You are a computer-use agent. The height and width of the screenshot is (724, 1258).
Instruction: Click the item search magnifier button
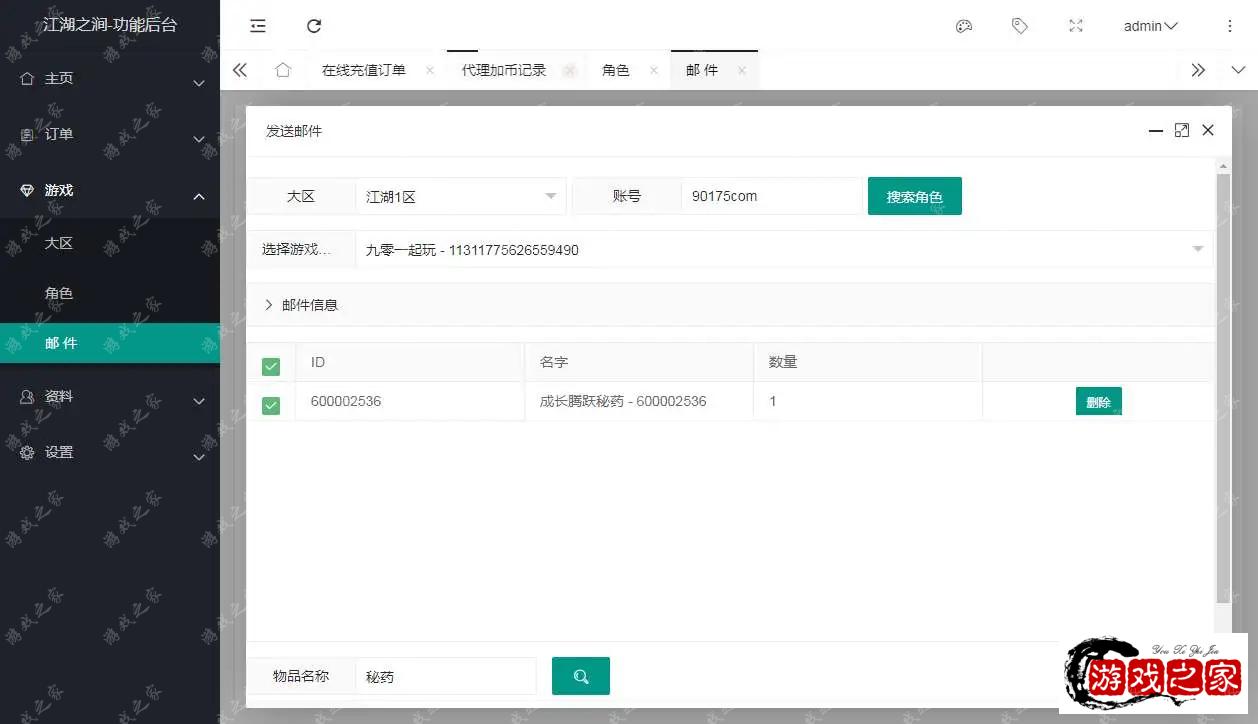[x=580, y=676]
